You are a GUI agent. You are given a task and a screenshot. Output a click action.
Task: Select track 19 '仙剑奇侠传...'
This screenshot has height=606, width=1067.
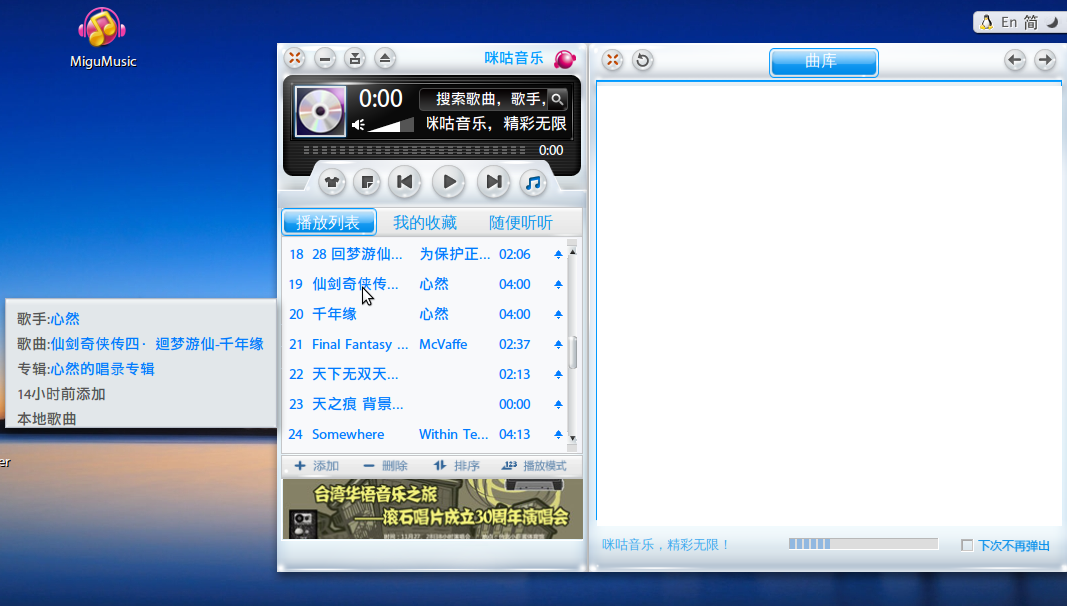coord(425,284)
